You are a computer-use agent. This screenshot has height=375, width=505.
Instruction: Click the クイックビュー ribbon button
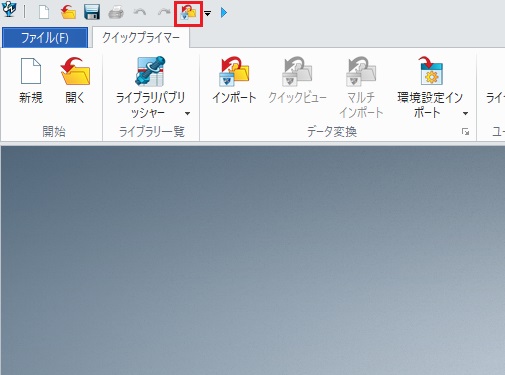(x=297, y=80)
